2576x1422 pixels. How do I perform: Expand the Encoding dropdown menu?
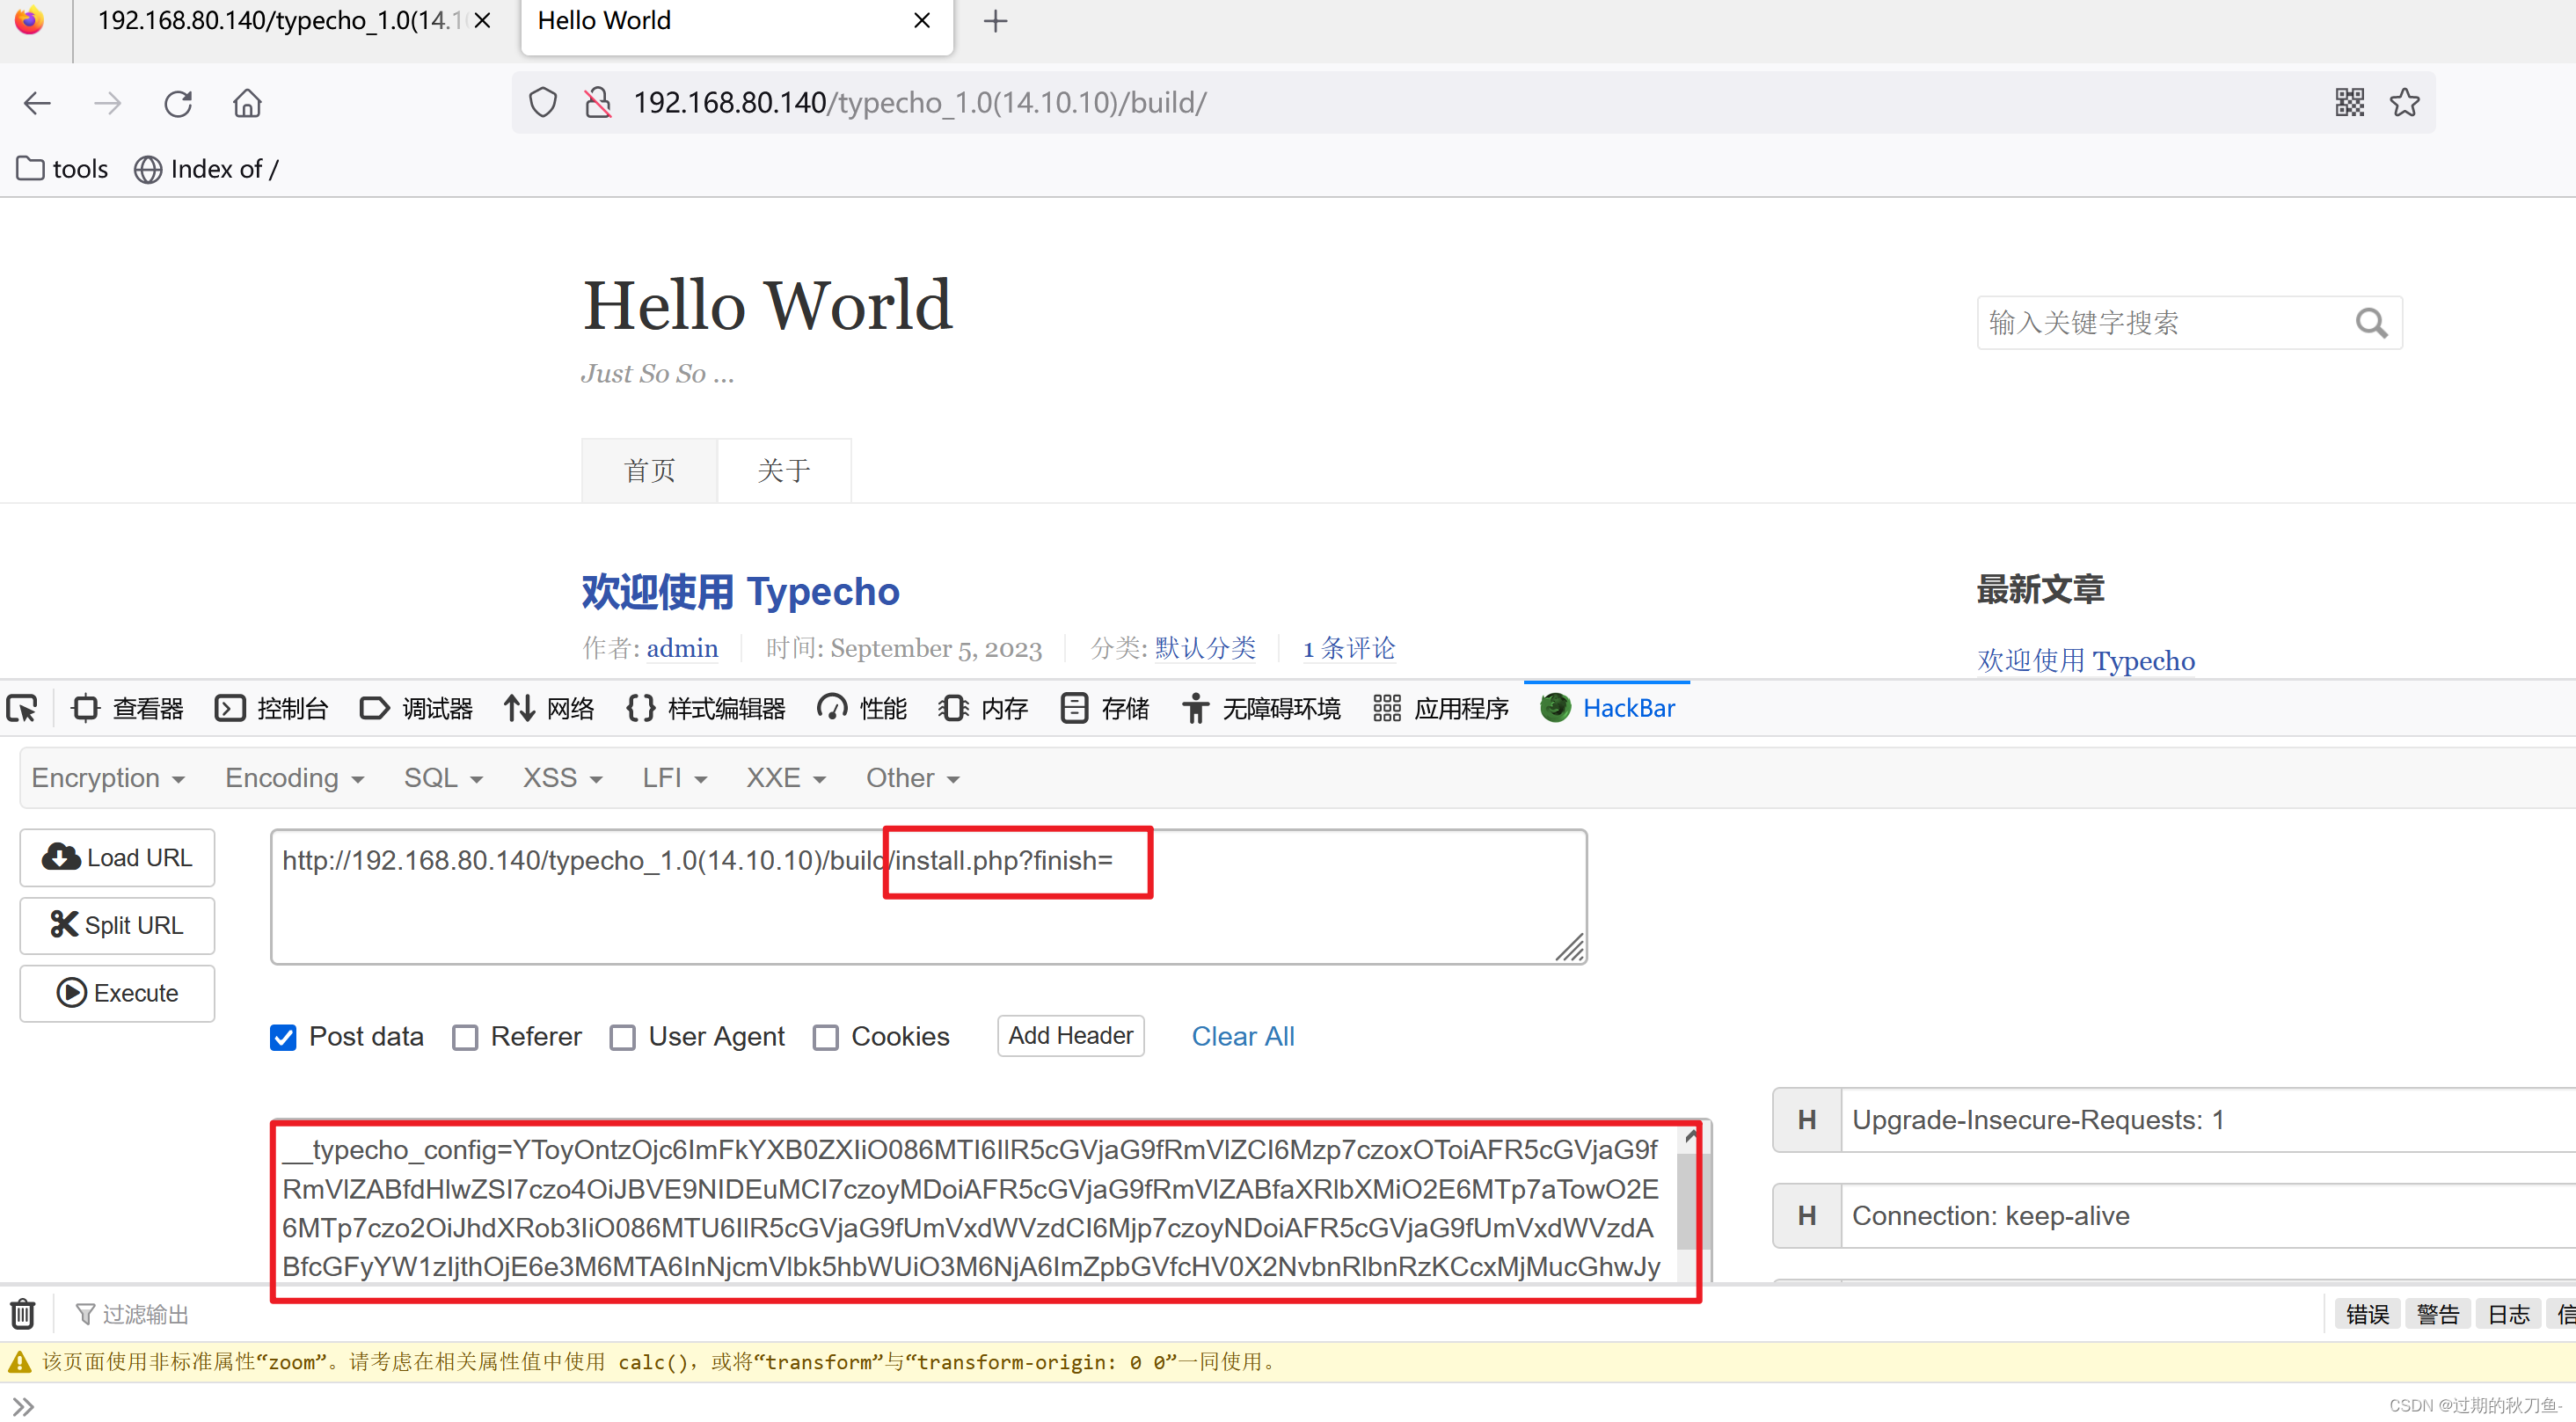(294, 778)
